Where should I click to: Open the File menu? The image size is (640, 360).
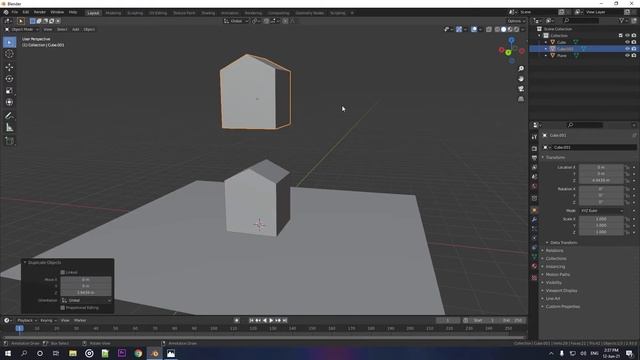(x=15, y=12)
